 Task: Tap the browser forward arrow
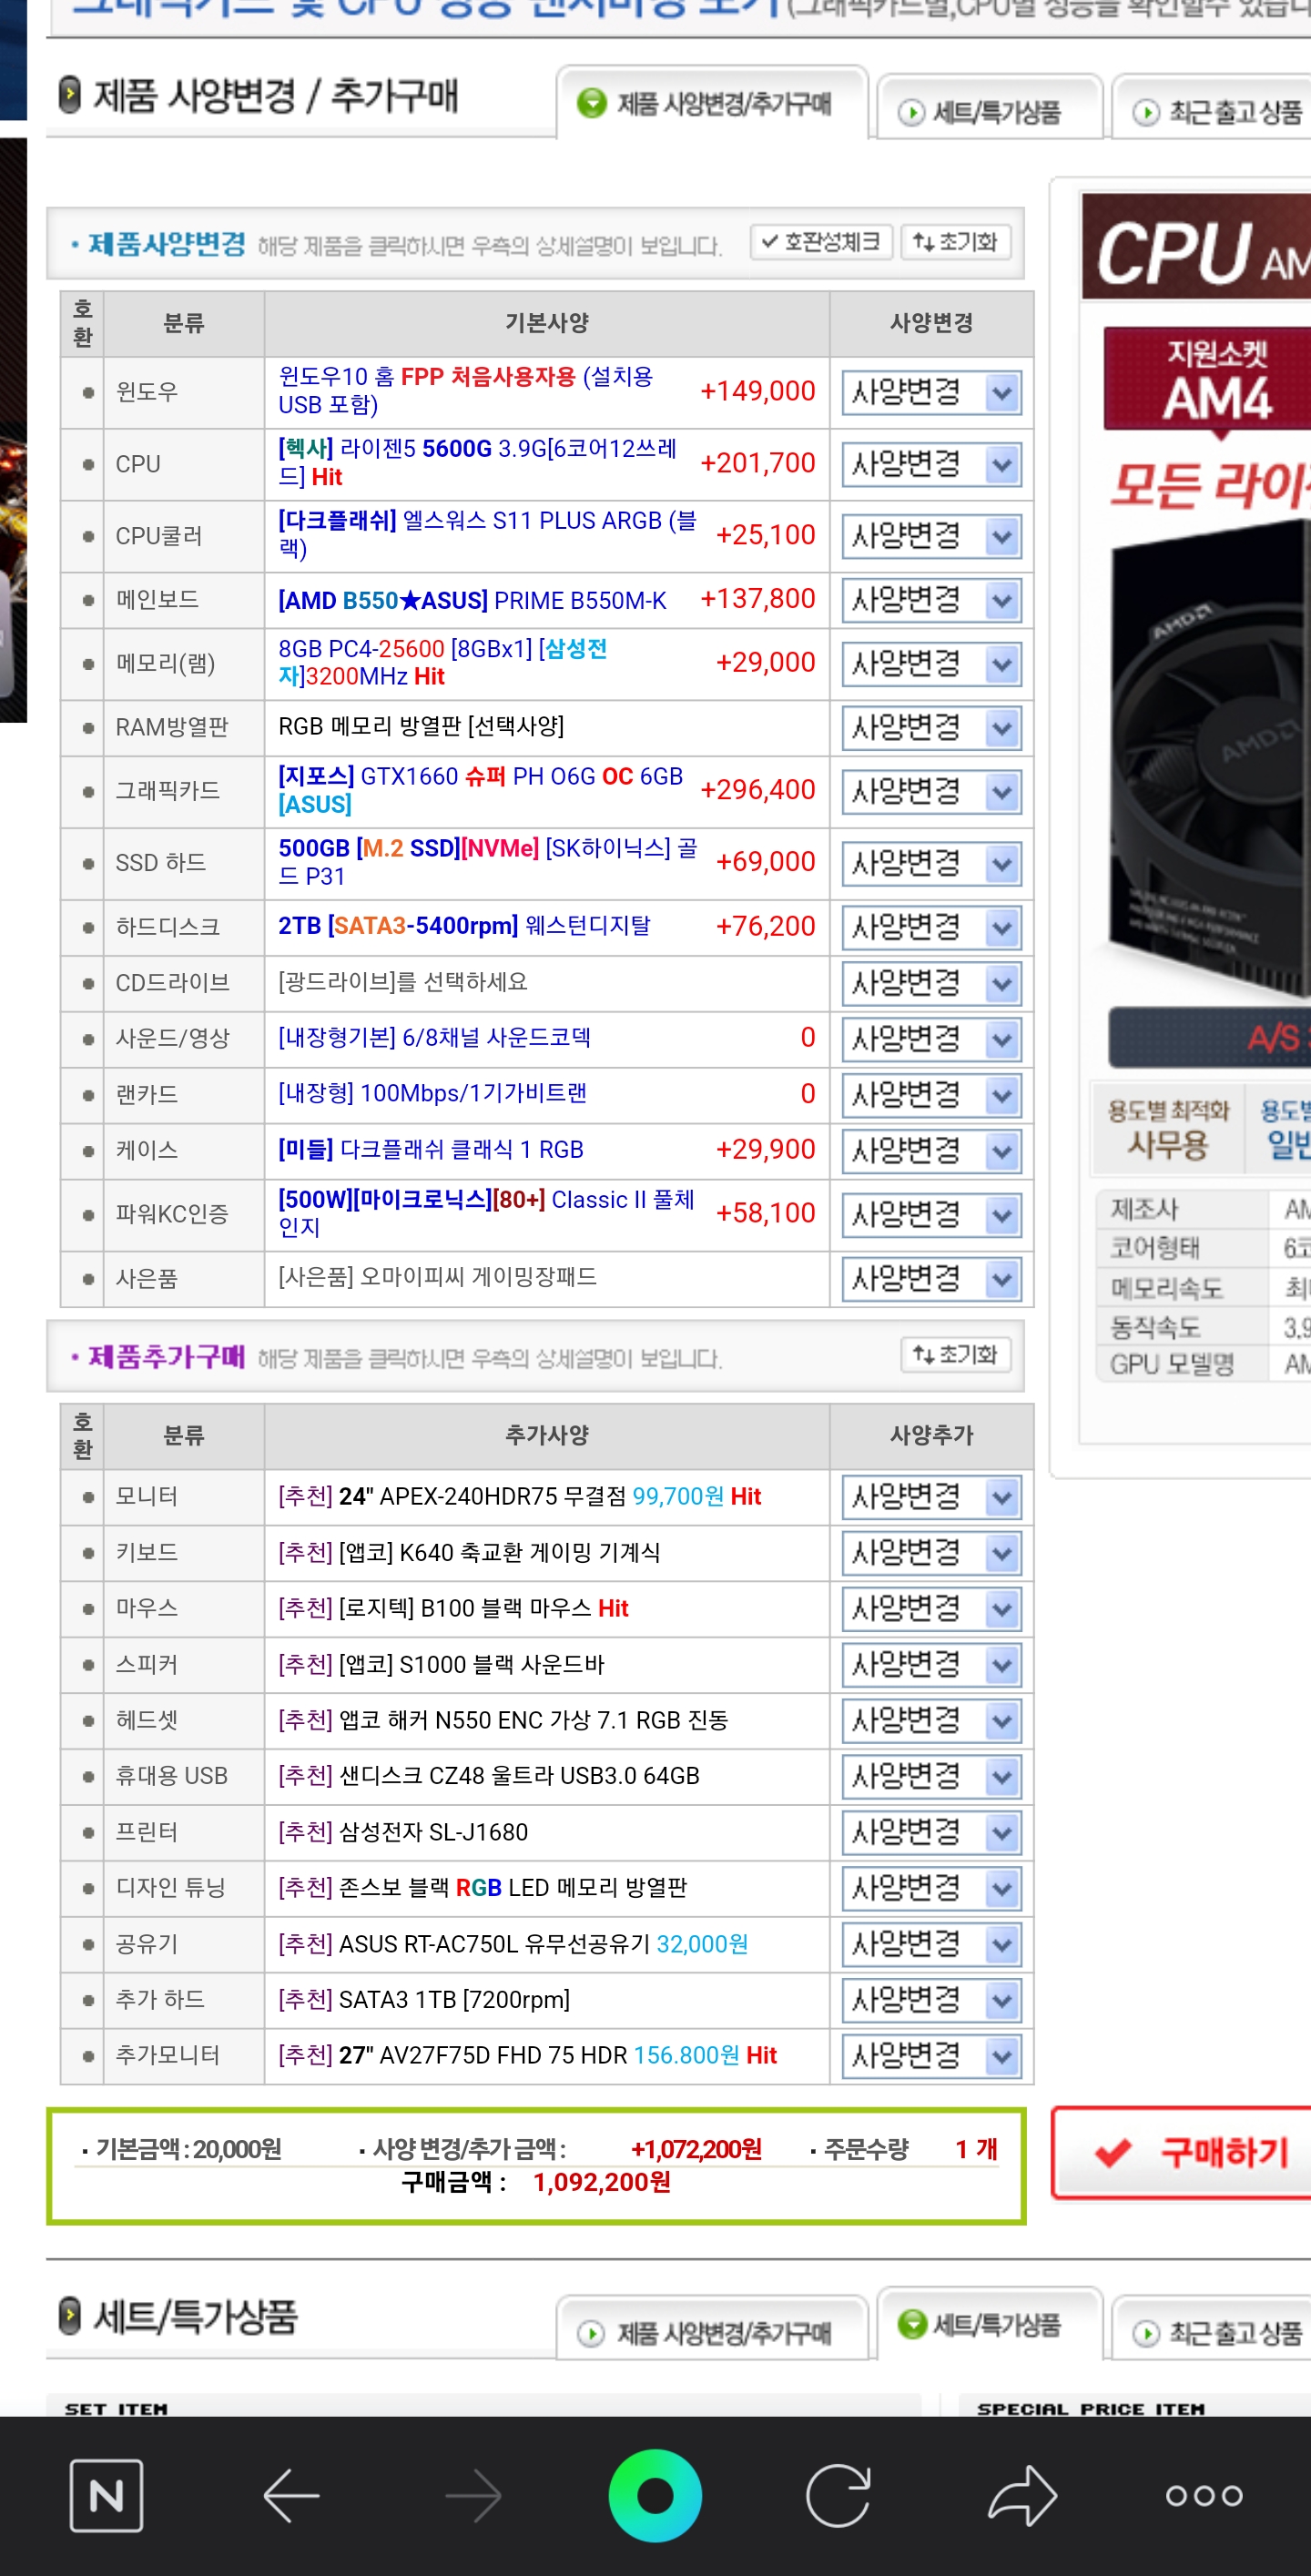[x=473, y=2495]
